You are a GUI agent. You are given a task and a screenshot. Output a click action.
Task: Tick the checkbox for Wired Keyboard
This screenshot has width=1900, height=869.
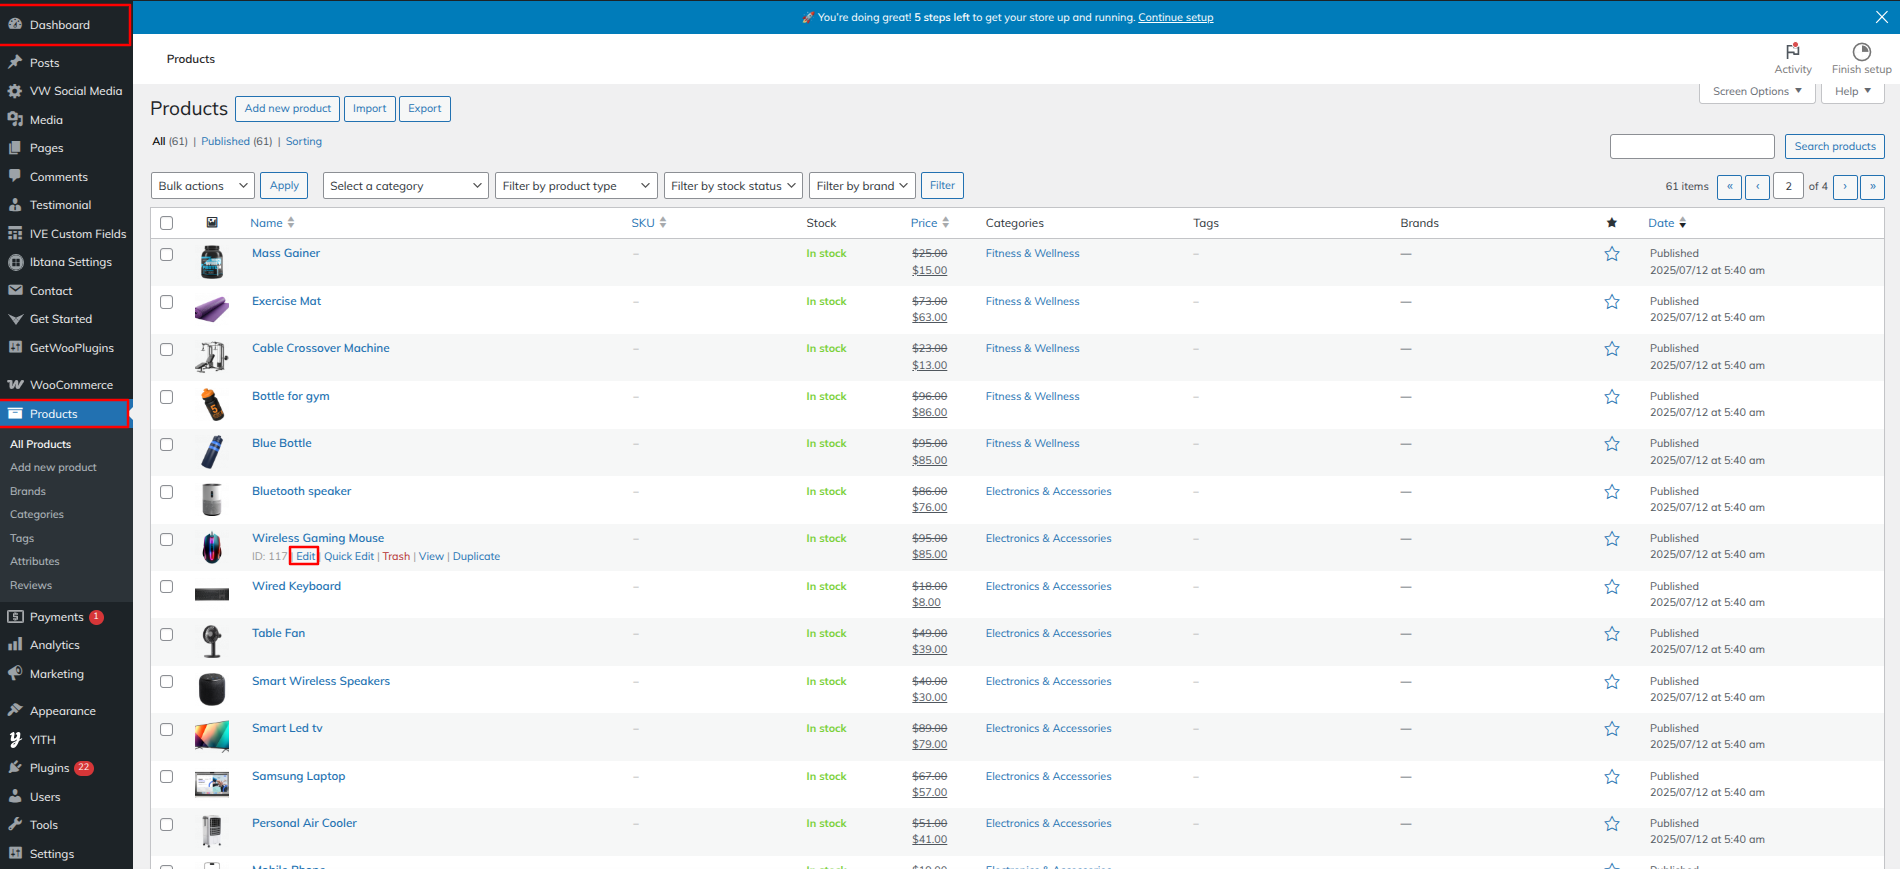click(x=167, y=587)
